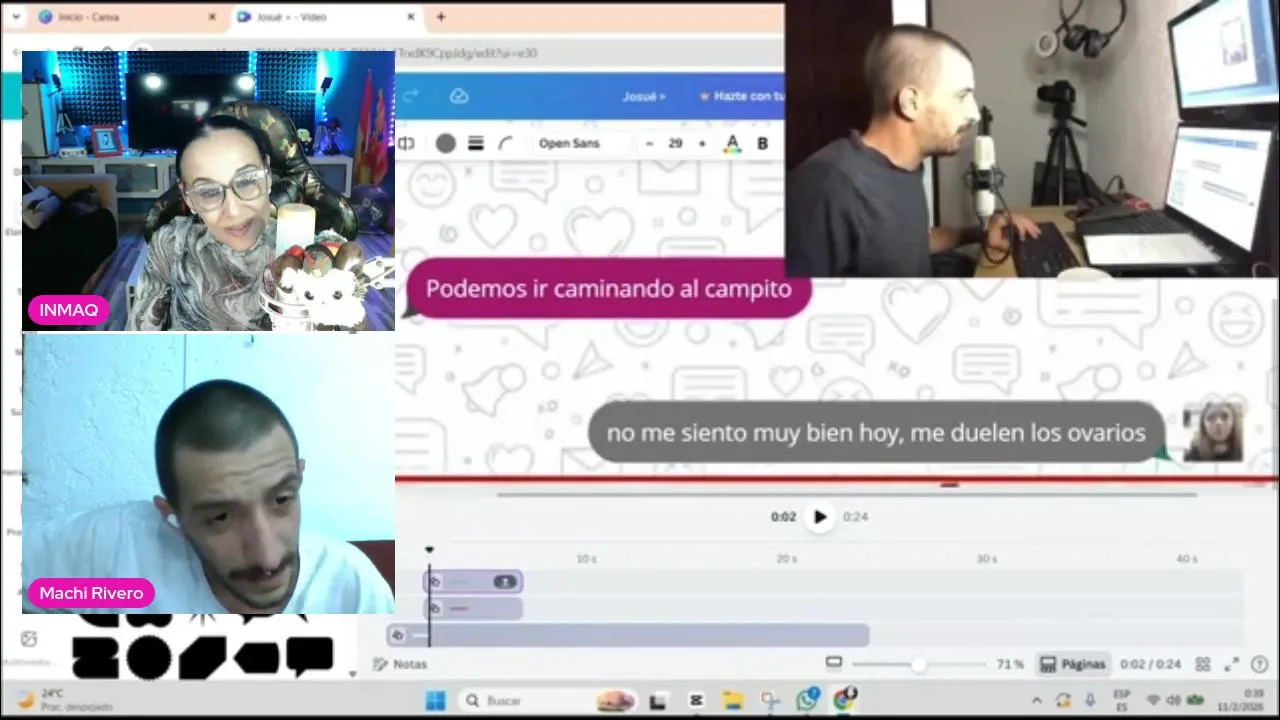
Task: Select the second short timeline track clip
Action: pyautogui.click(x=473, y=608)
